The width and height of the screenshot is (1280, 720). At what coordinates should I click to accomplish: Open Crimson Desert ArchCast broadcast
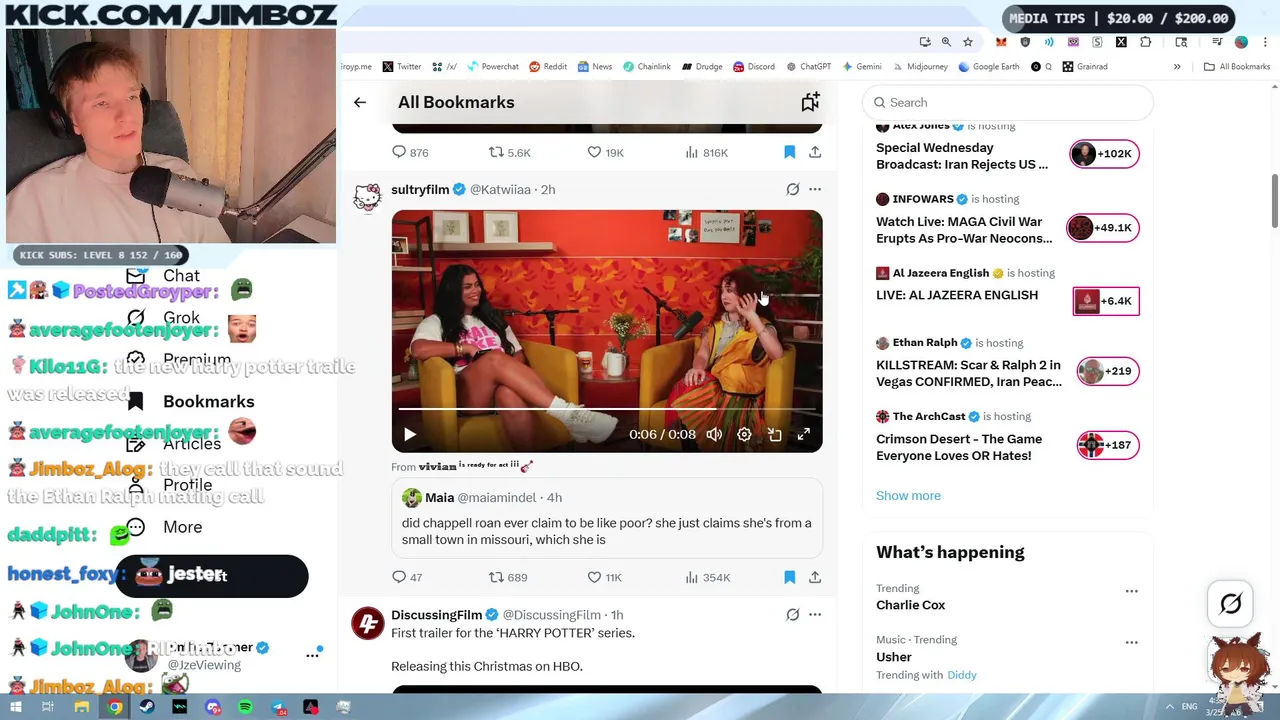tap(959, 447)
